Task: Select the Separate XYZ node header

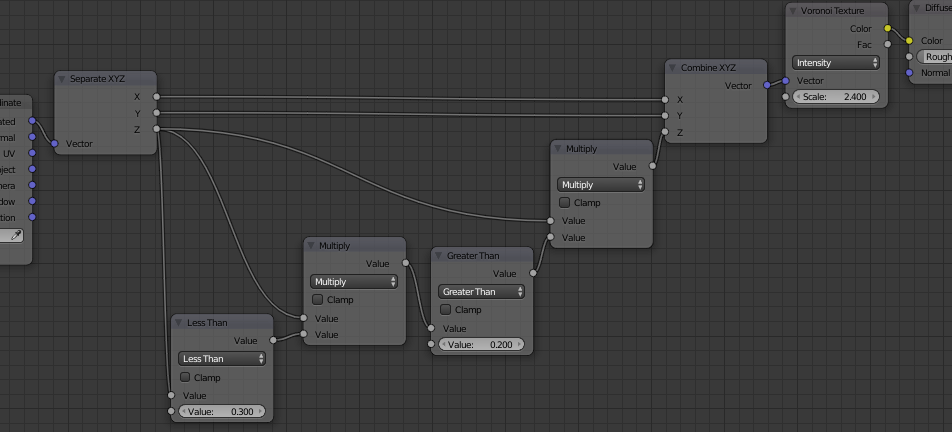Action: 106,79
